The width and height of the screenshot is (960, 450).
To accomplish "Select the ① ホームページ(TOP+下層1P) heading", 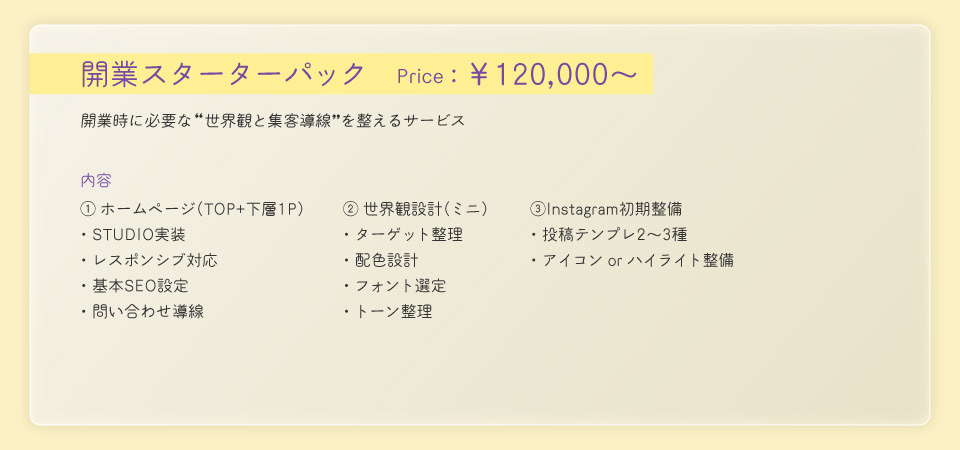I will coord(192,209).
